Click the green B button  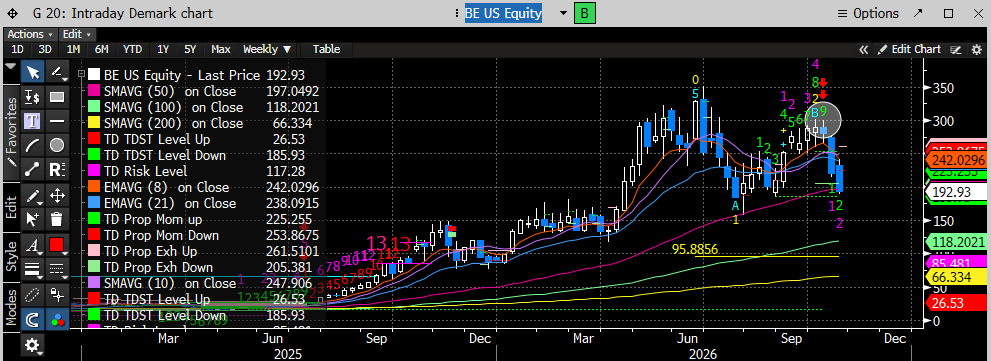(x=584, y=13)
